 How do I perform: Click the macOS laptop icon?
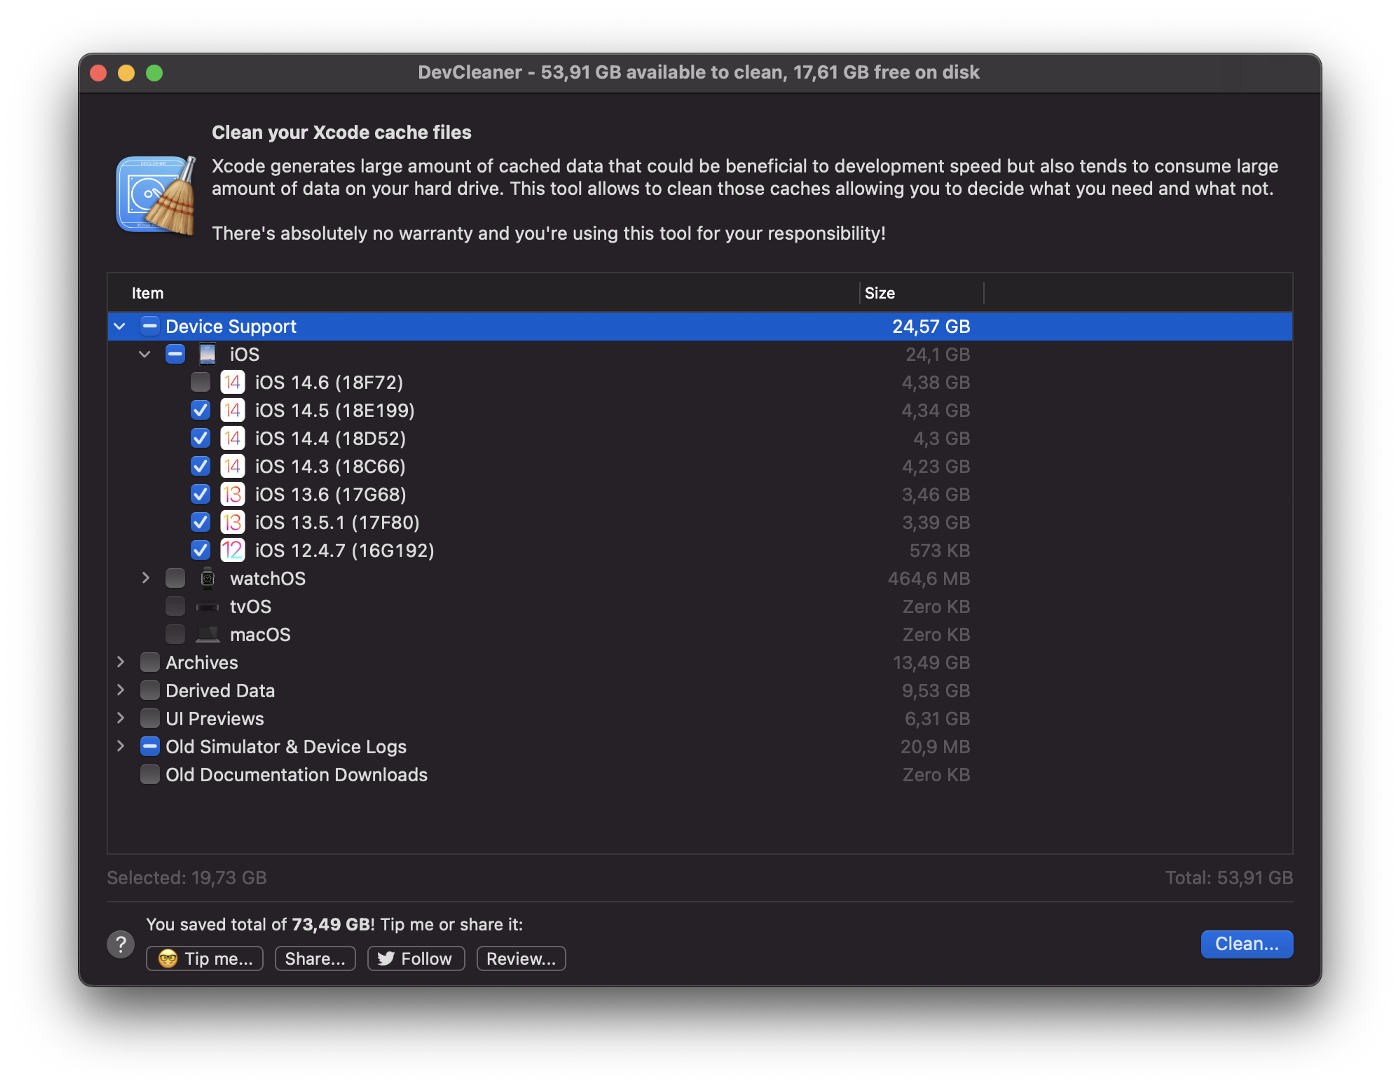pyautogui.click(x=207, y=634)
